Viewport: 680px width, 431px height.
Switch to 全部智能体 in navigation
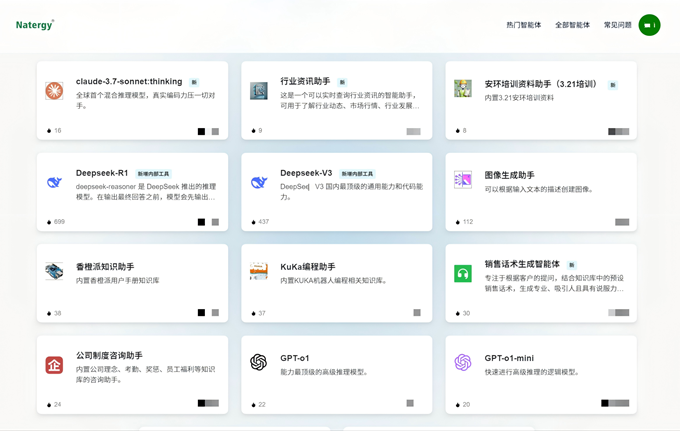coord(572,25)
